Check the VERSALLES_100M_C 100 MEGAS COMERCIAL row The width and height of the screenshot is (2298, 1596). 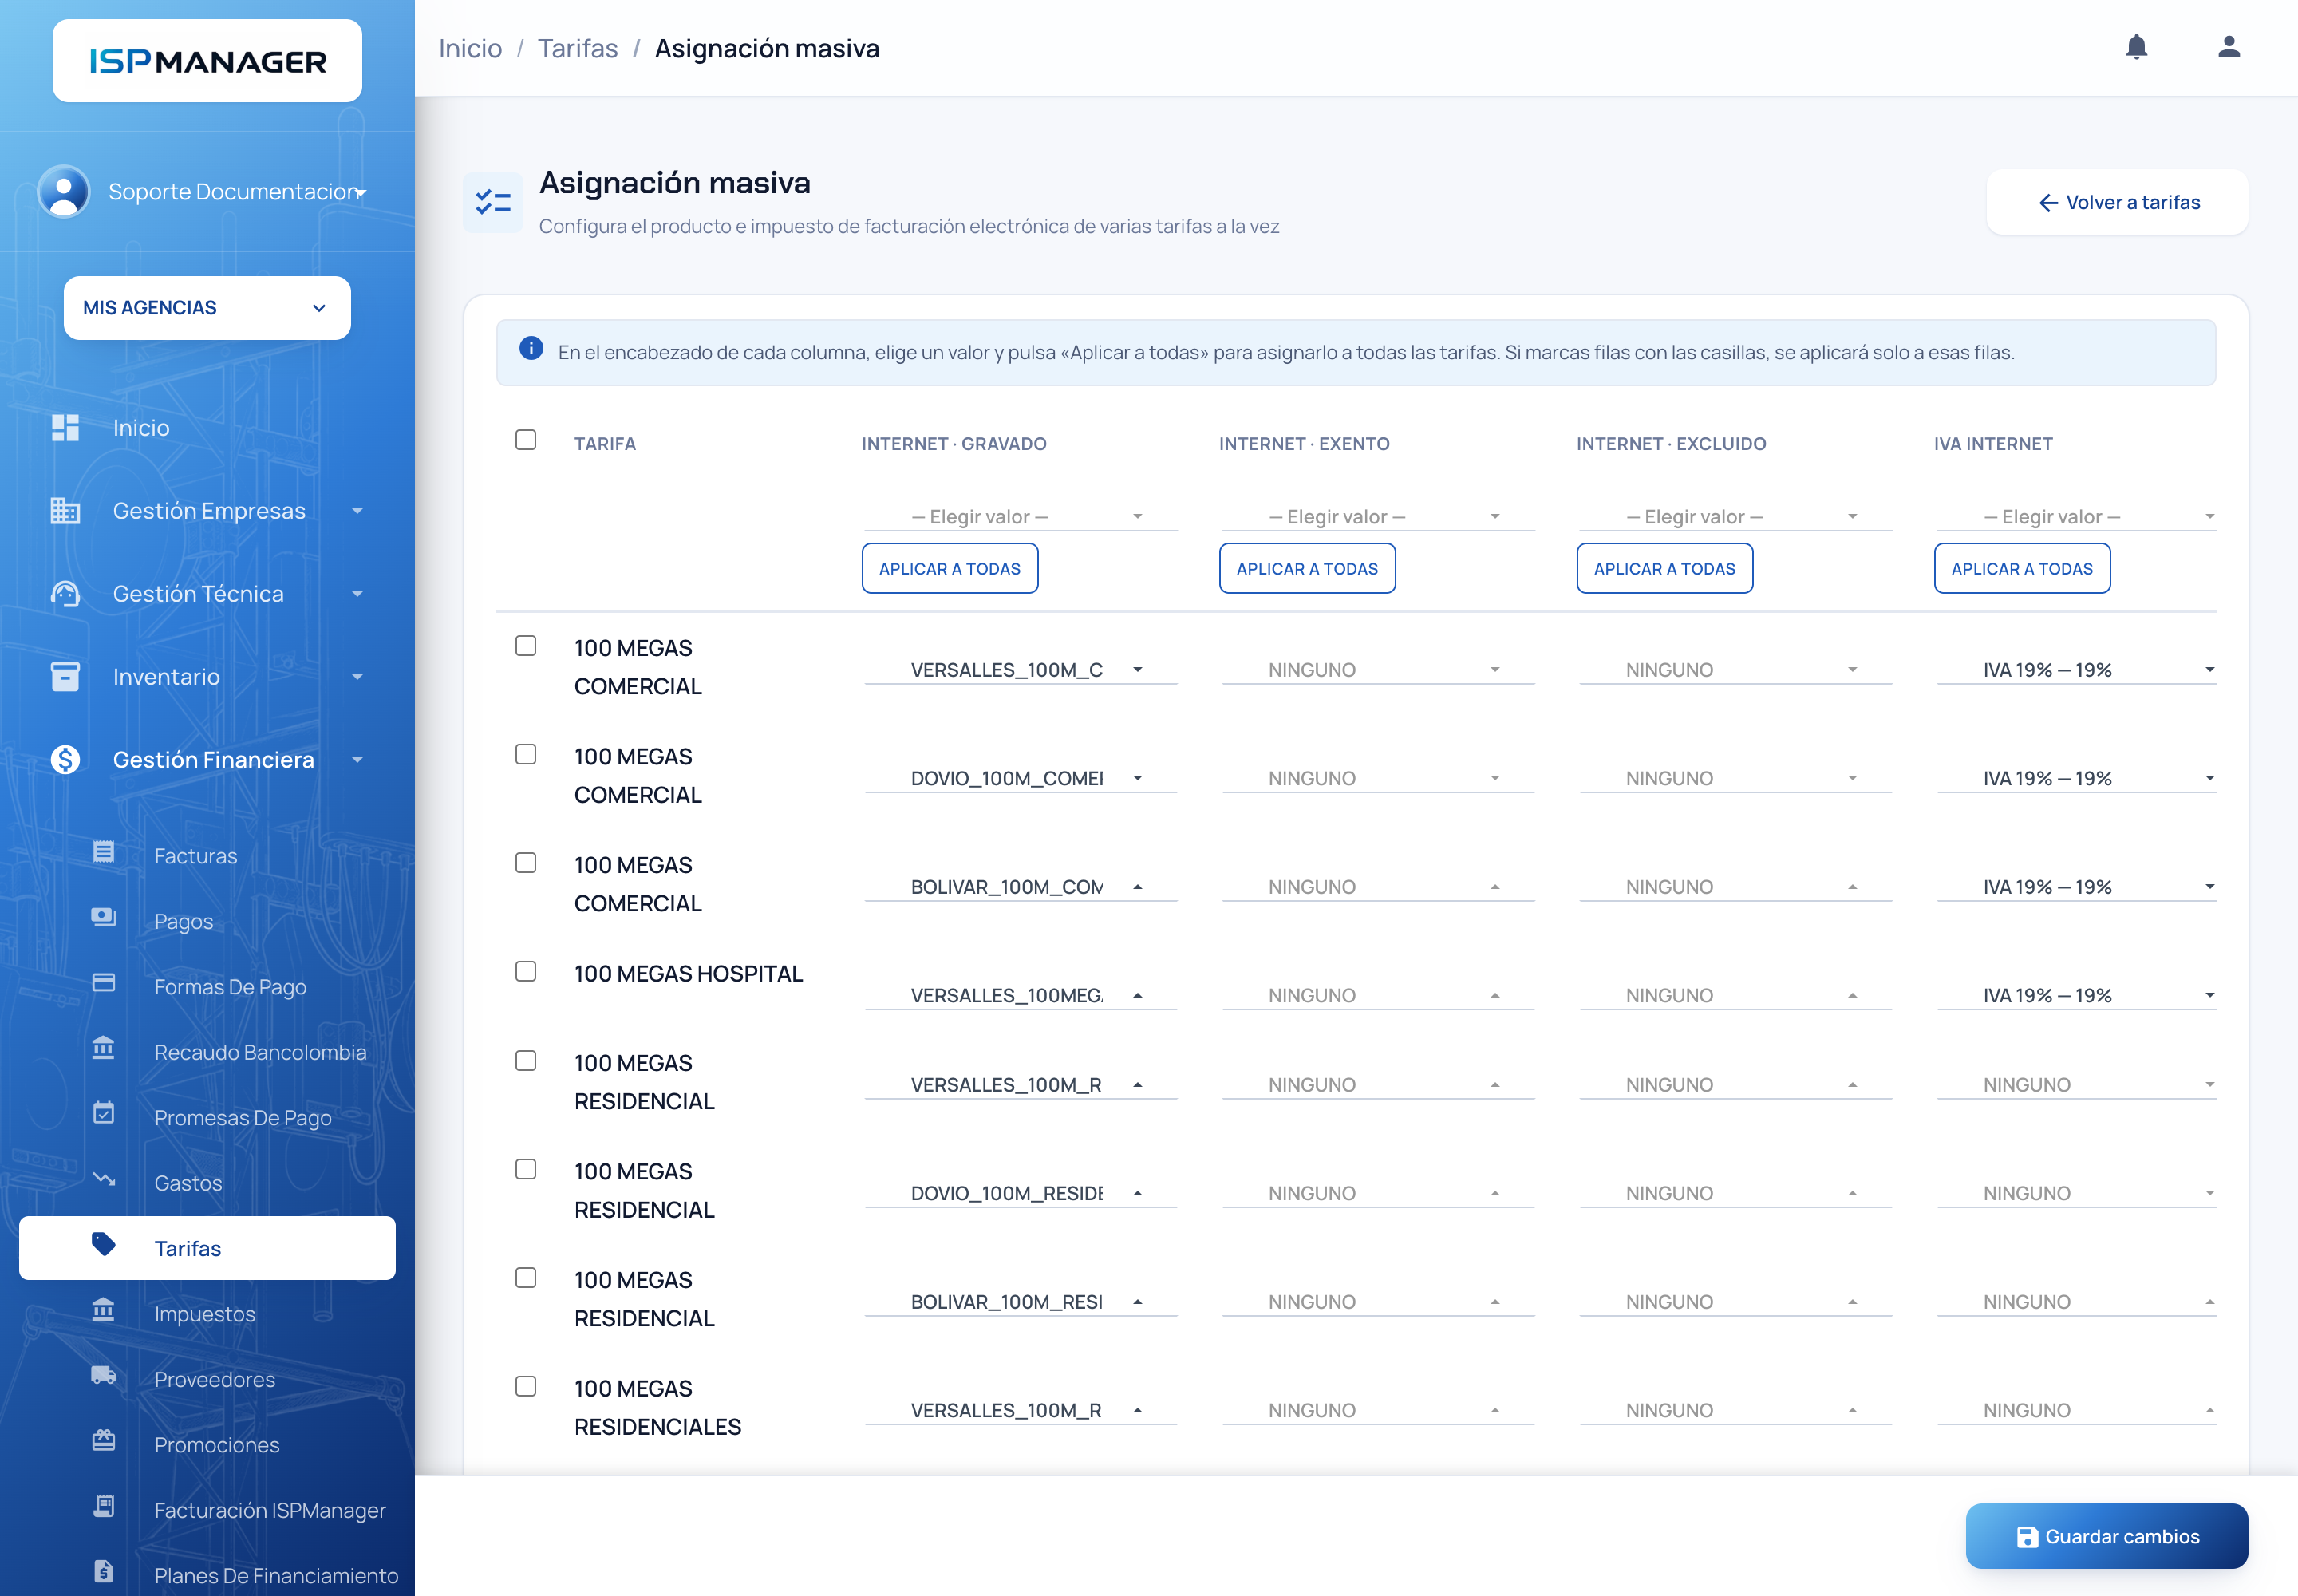[x=526, y=646]
